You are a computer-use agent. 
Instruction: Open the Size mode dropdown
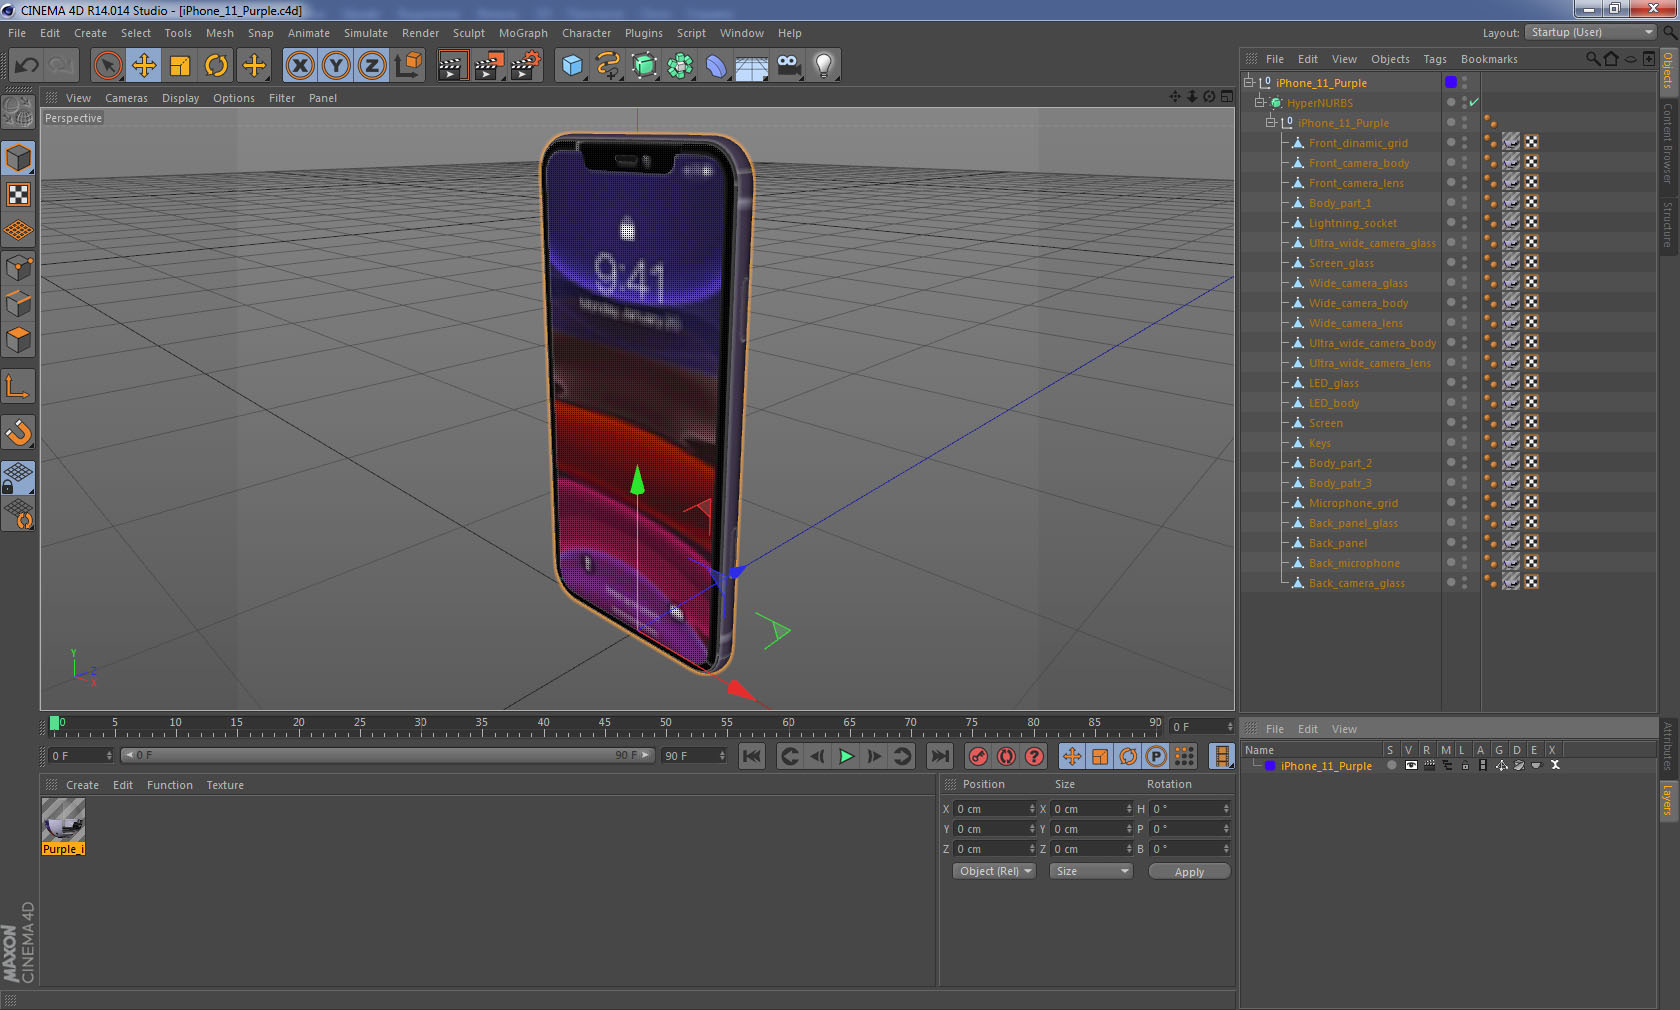click(x=1091, y=871)
